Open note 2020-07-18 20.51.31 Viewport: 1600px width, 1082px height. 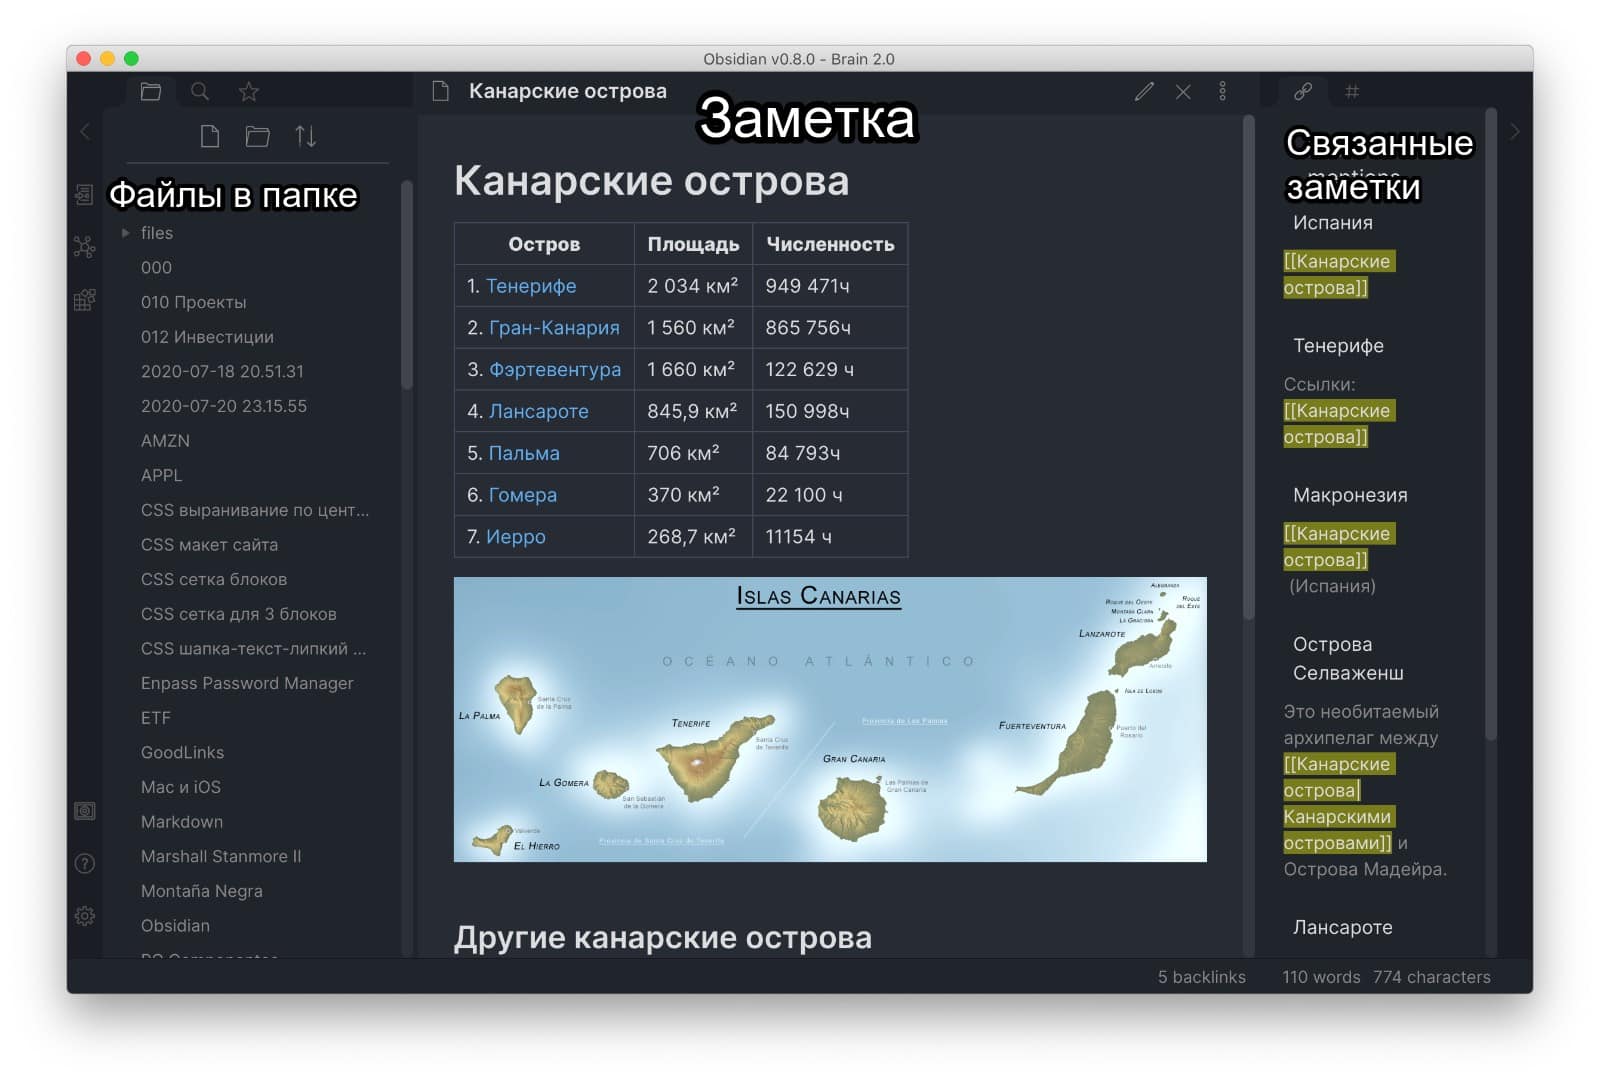pos(222,371)
